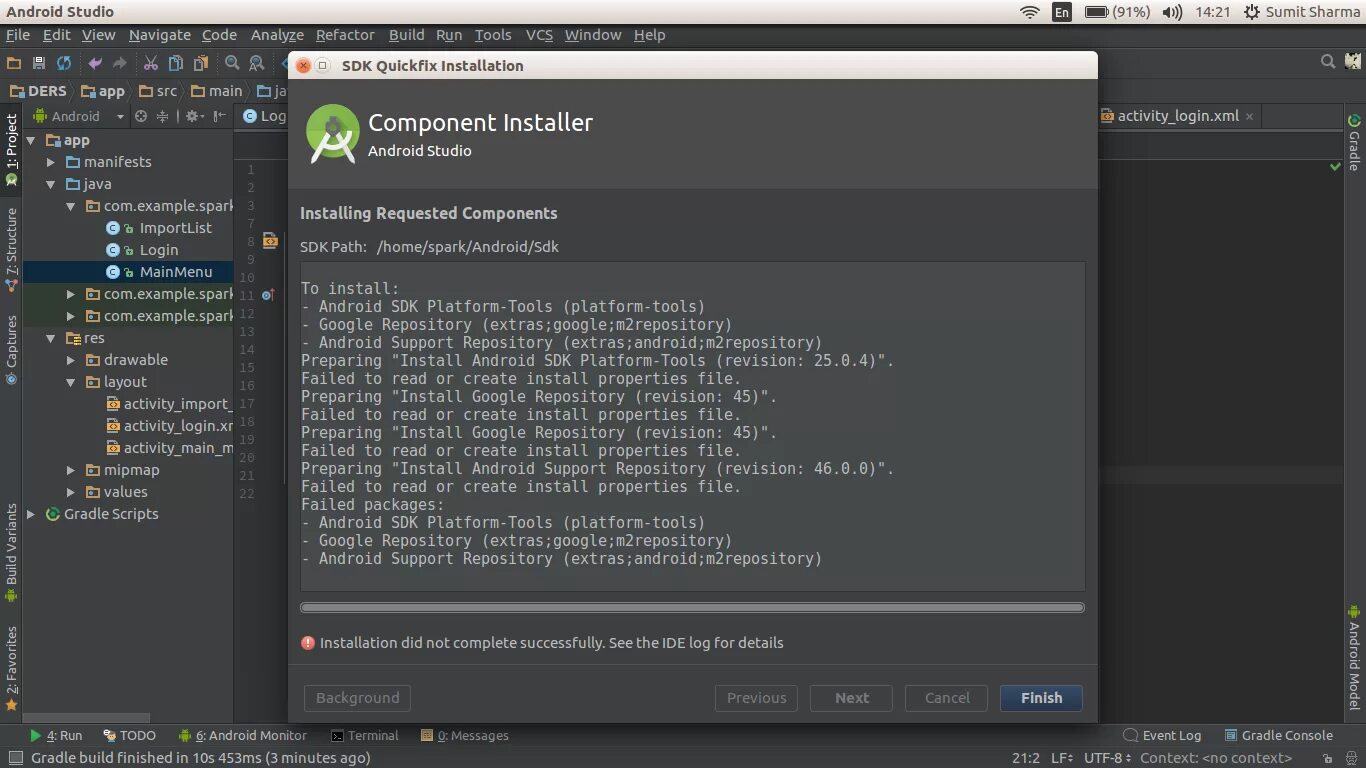
Task: Click the Undo arrow icon
Action: click(x=95, y=63)
